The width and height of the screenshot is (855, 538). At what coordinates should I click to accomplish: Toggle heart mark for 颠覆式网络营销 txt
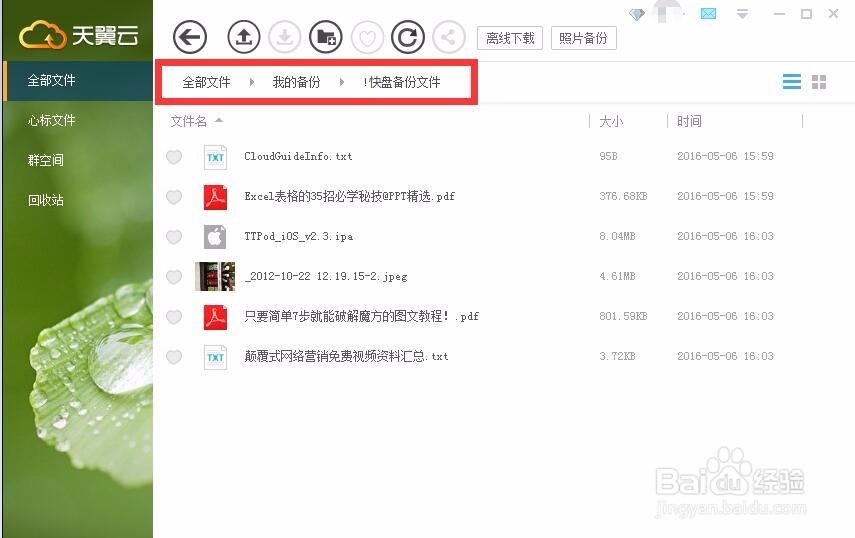[174, 357]
